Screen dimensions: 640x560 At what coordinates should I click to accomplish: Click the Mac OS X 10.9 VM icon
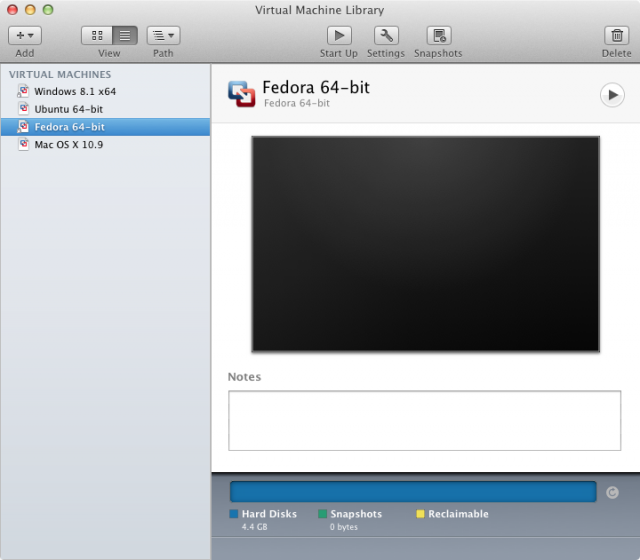tap(23, 144)
